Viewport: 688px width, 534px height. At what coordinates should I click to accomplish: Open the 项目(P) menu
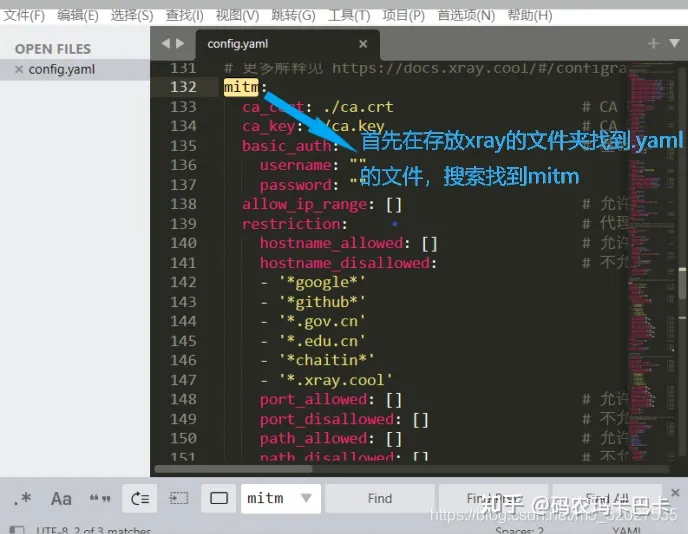(404, 16)
